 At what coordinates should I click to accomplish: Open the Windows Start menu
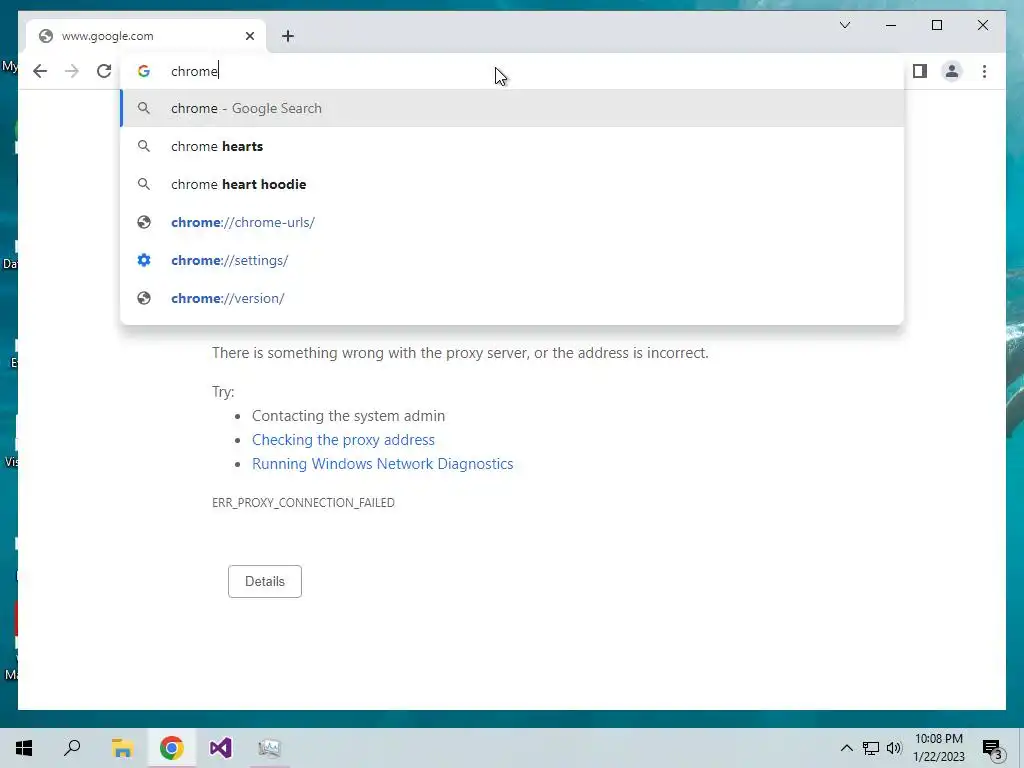pyautogui.click(x=24, y=748)
